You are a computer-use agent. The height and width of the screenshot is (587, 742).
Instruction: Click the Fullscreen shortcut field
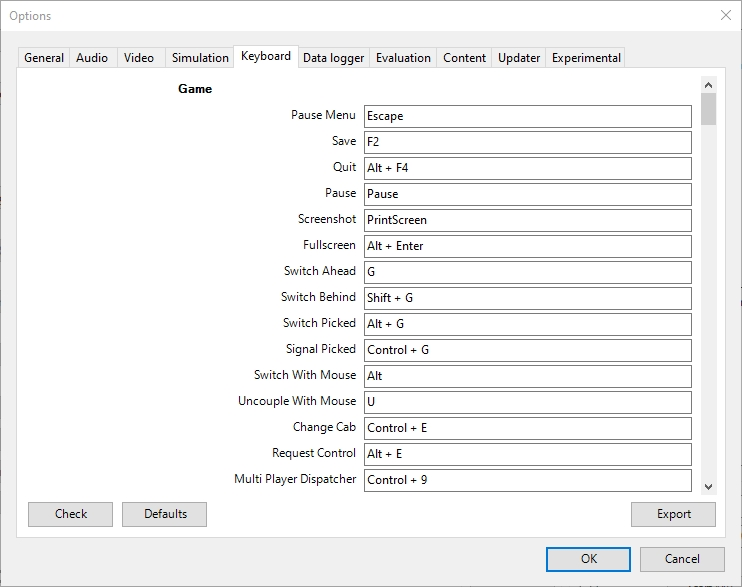point(527,246)
